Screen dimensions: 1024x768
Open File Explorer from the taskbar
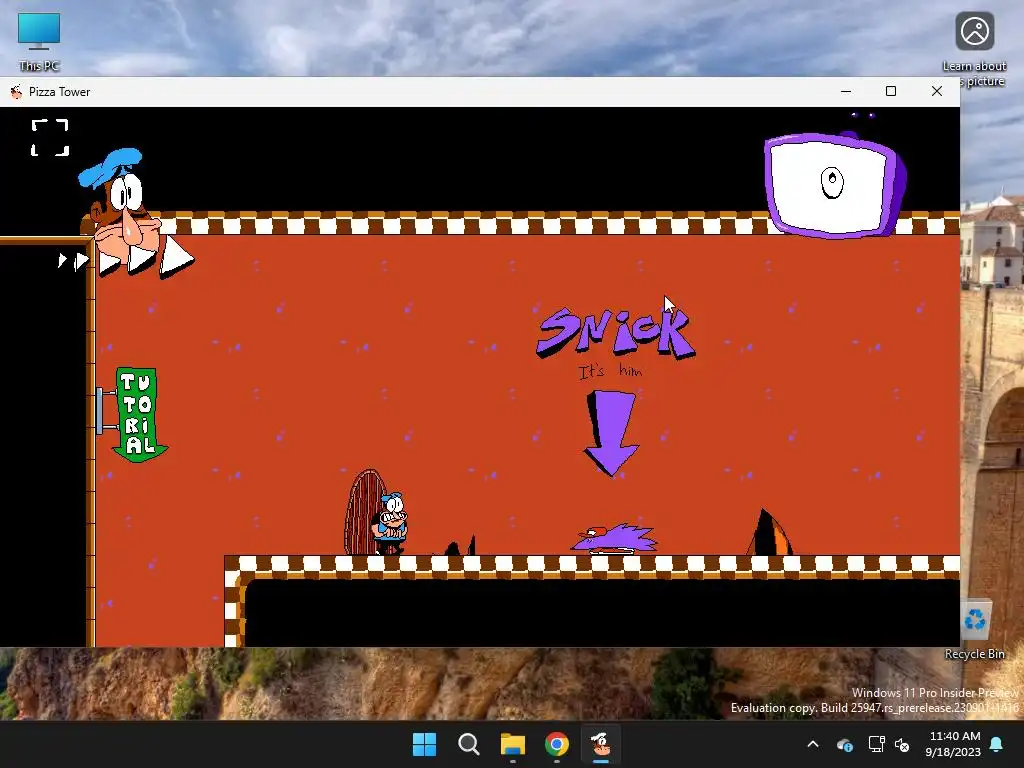[513, 744]
